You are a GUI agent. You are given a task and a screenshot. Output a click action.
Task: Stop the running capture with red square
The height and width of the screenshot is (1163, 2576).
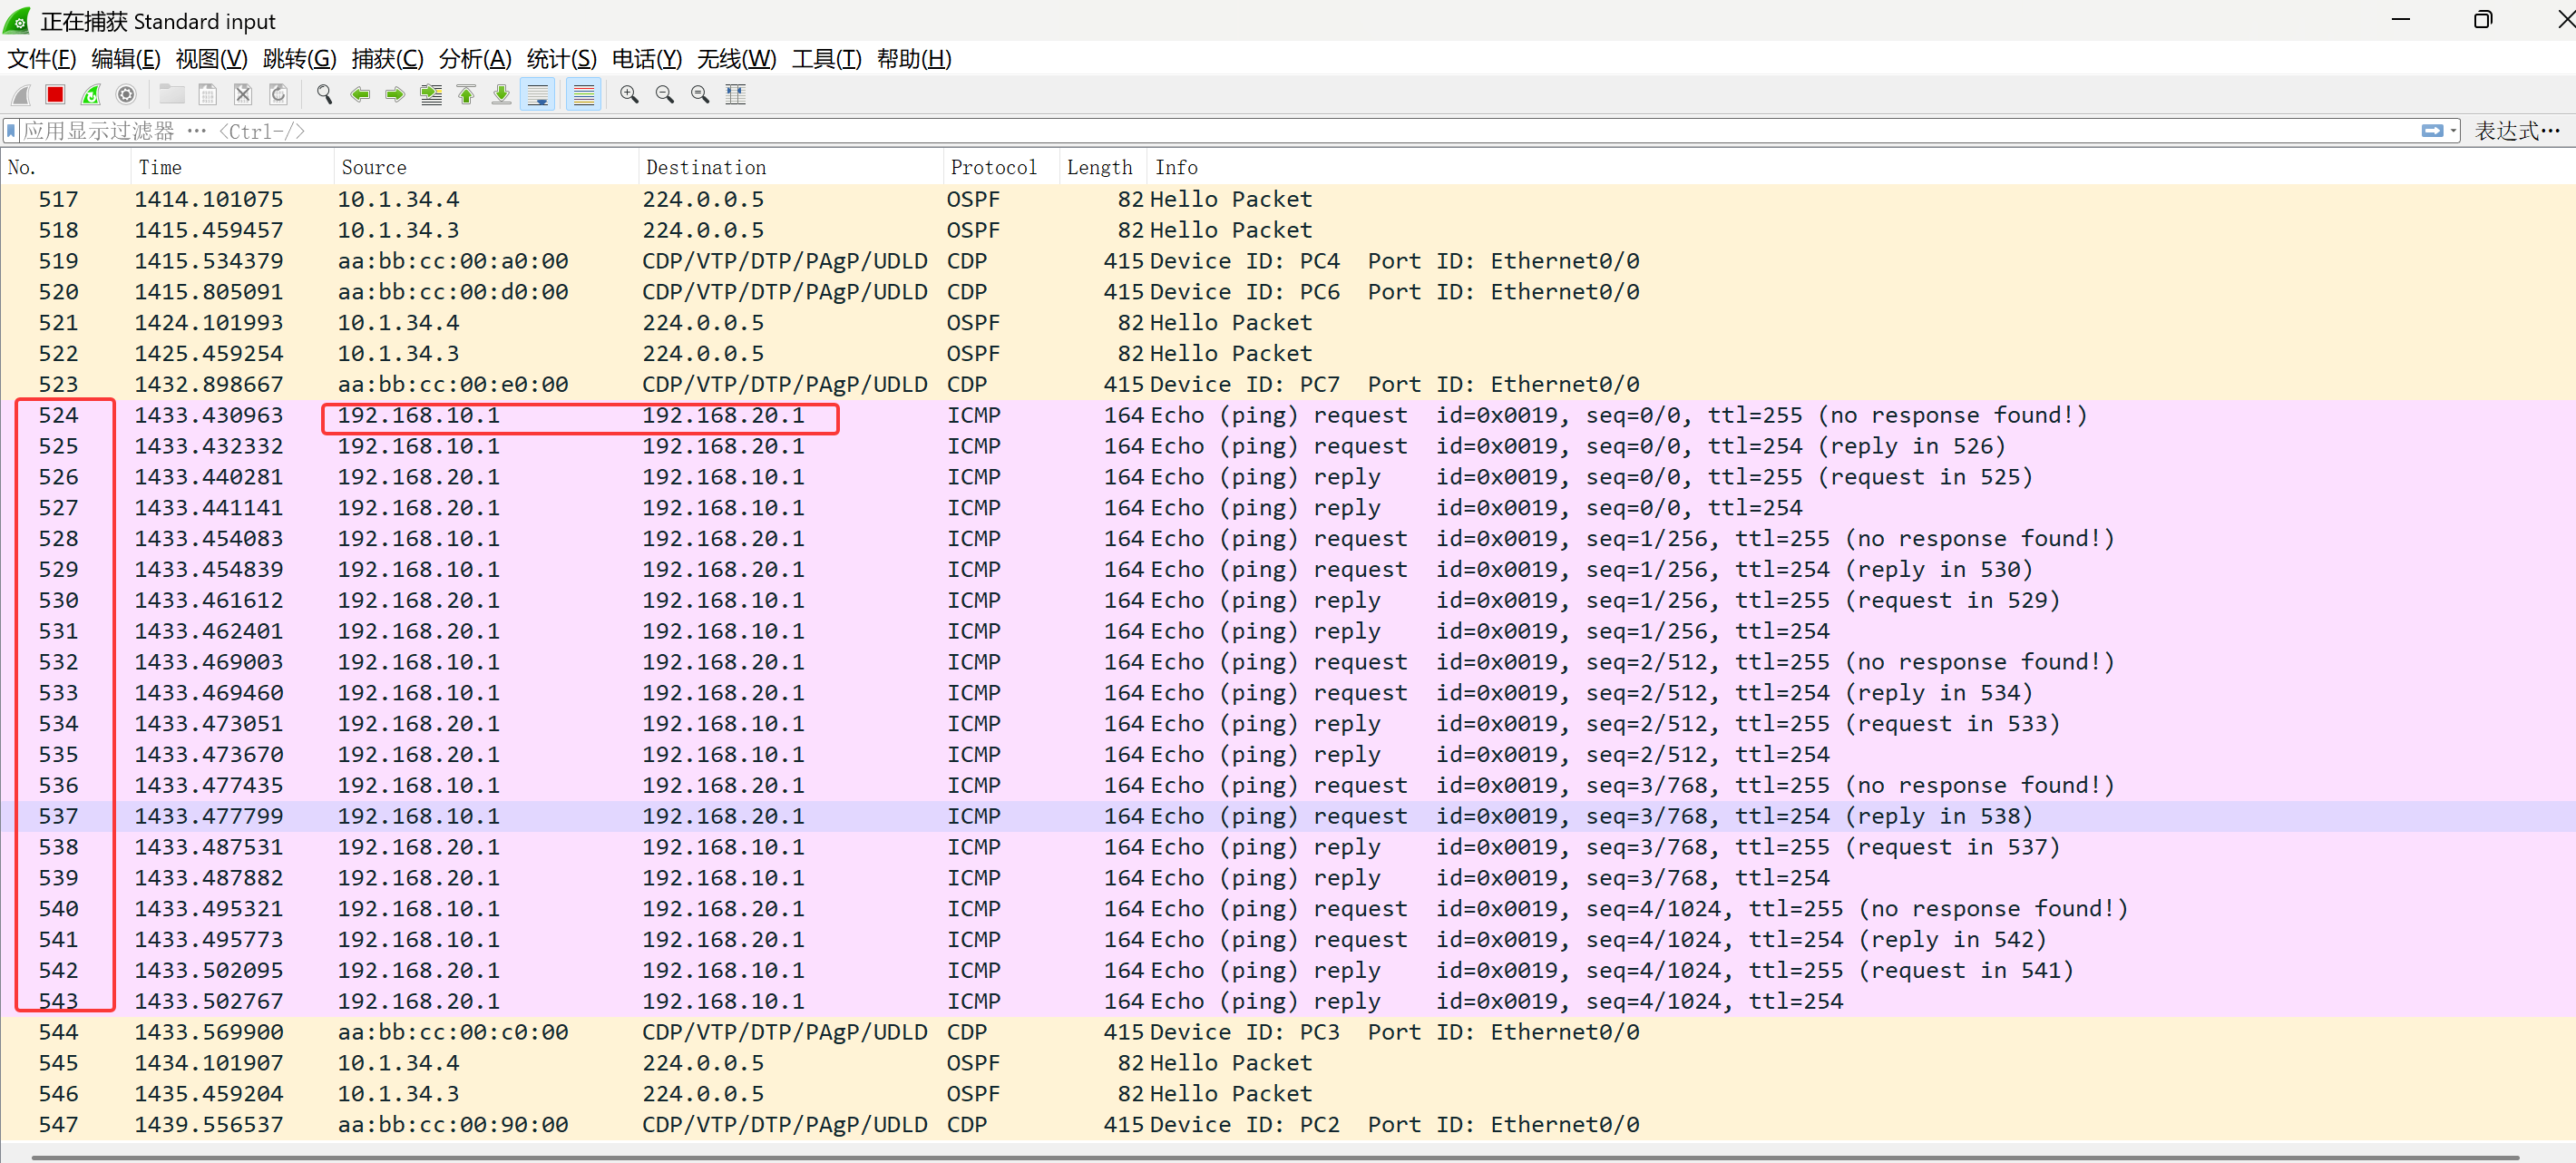56,95
